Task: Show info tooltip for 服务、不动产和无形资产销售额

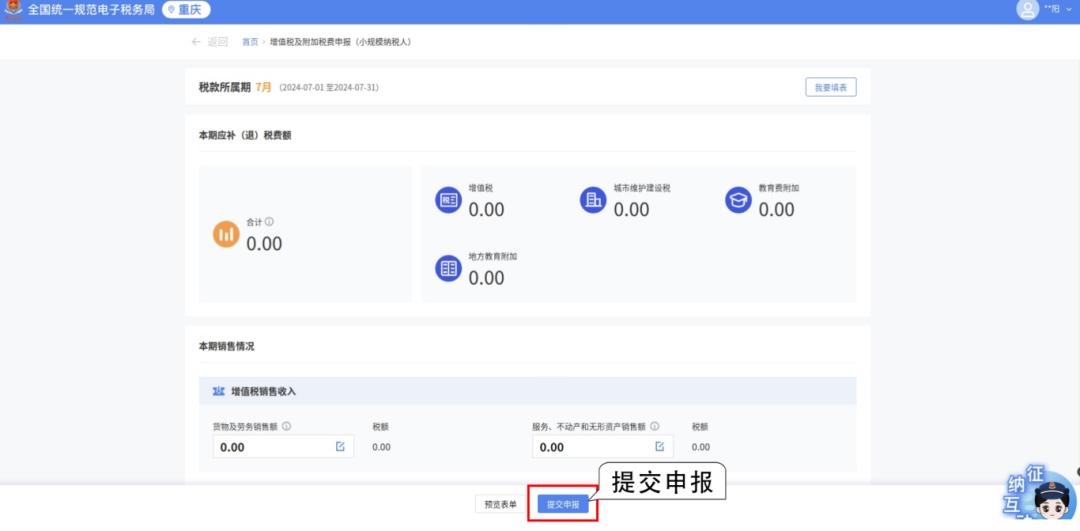Action: point(655,426)
